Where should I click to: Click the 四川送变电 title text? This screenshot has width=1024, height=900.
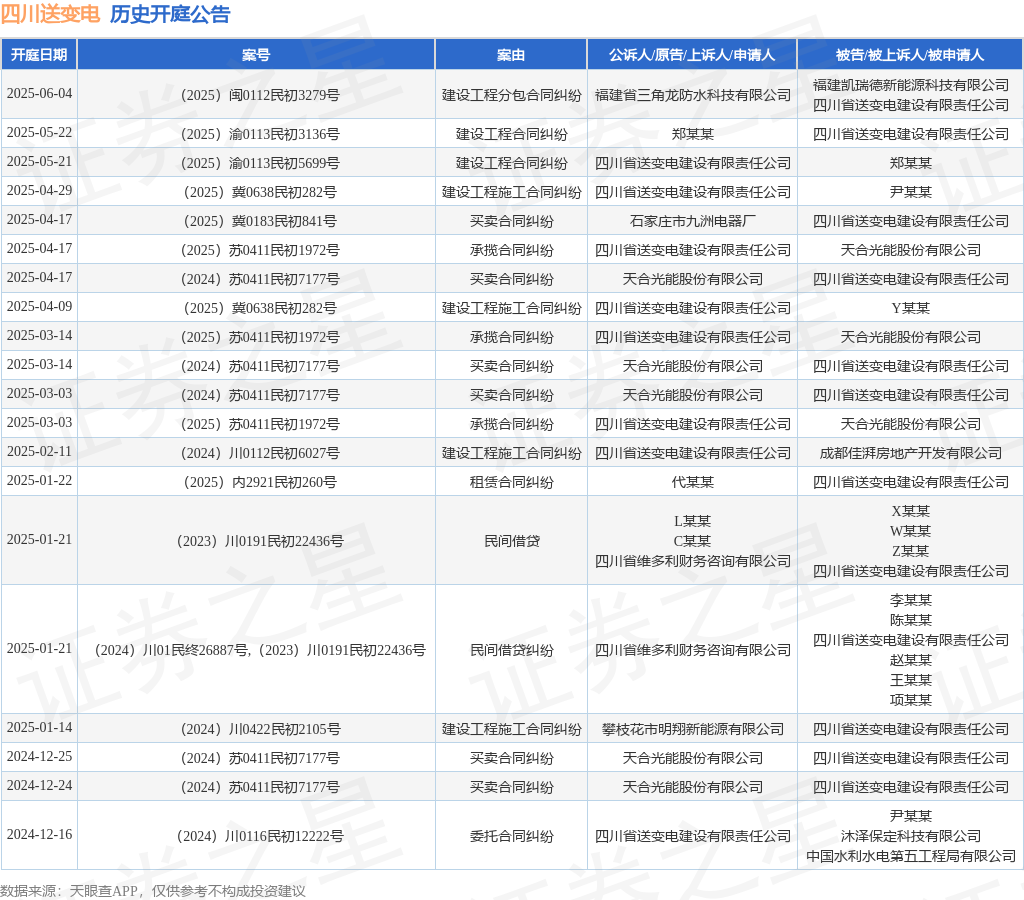tap(50, 14)
